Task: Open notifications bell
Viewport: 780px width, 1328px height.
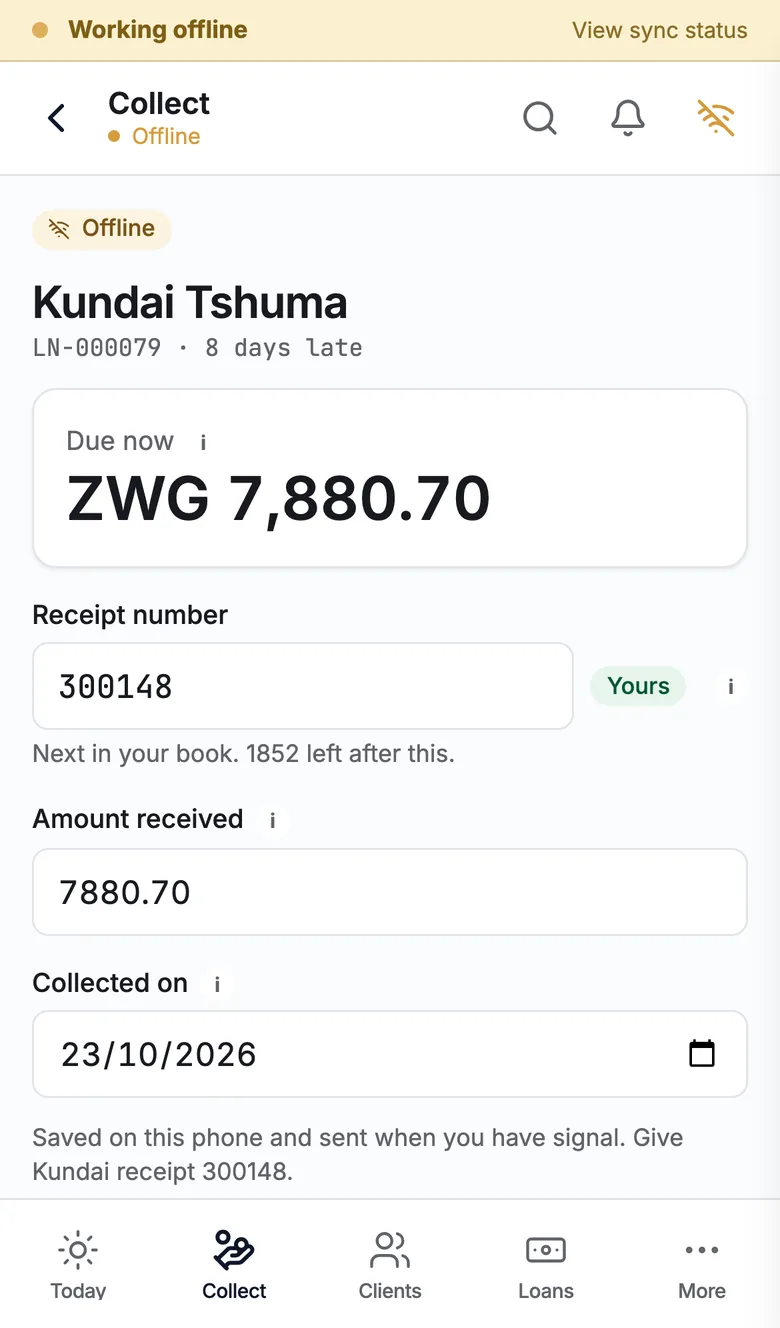Action: click(628, 118)
